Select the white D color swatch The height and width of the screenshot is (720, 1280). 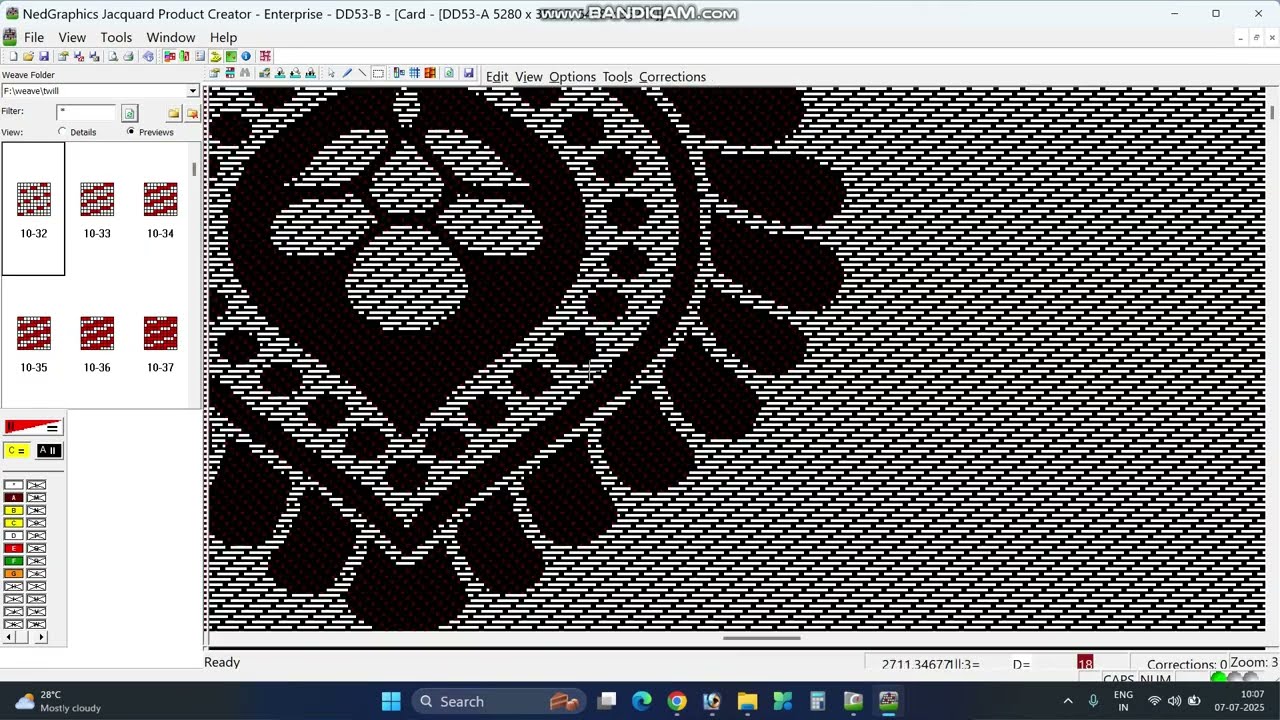coord(14,536)
